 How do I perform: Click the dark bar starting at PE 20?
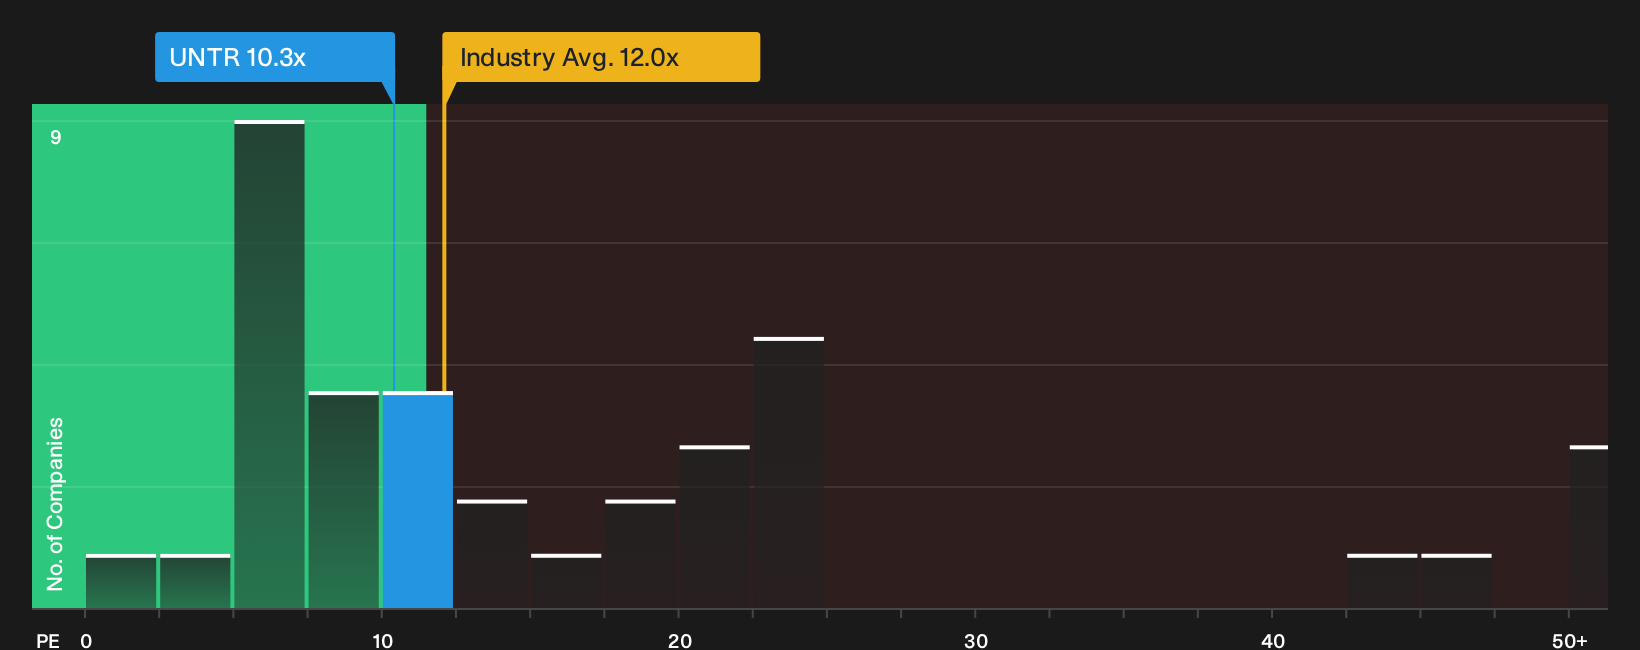point(715,527)
